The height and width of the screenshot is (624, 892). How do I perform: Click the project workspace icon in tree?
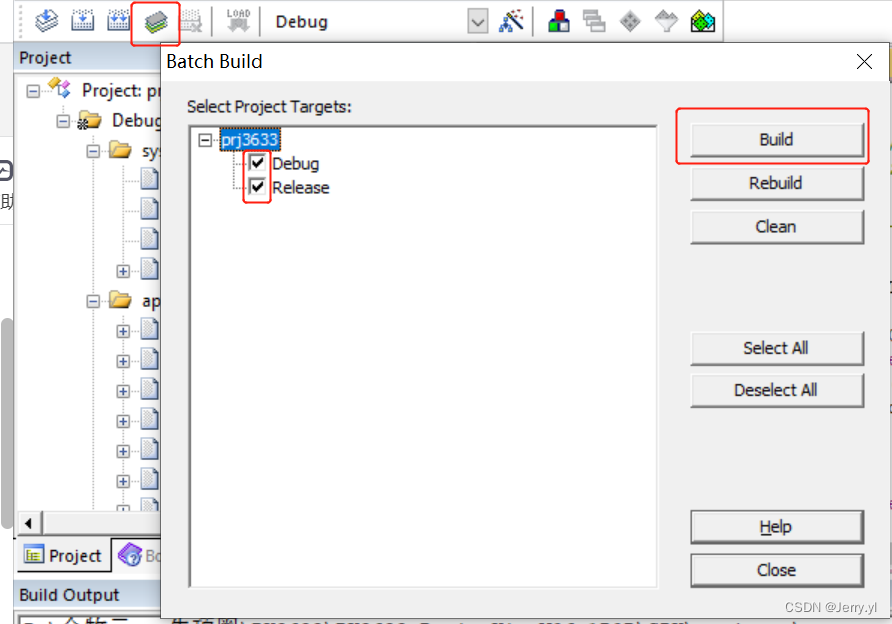coord(59,89)
